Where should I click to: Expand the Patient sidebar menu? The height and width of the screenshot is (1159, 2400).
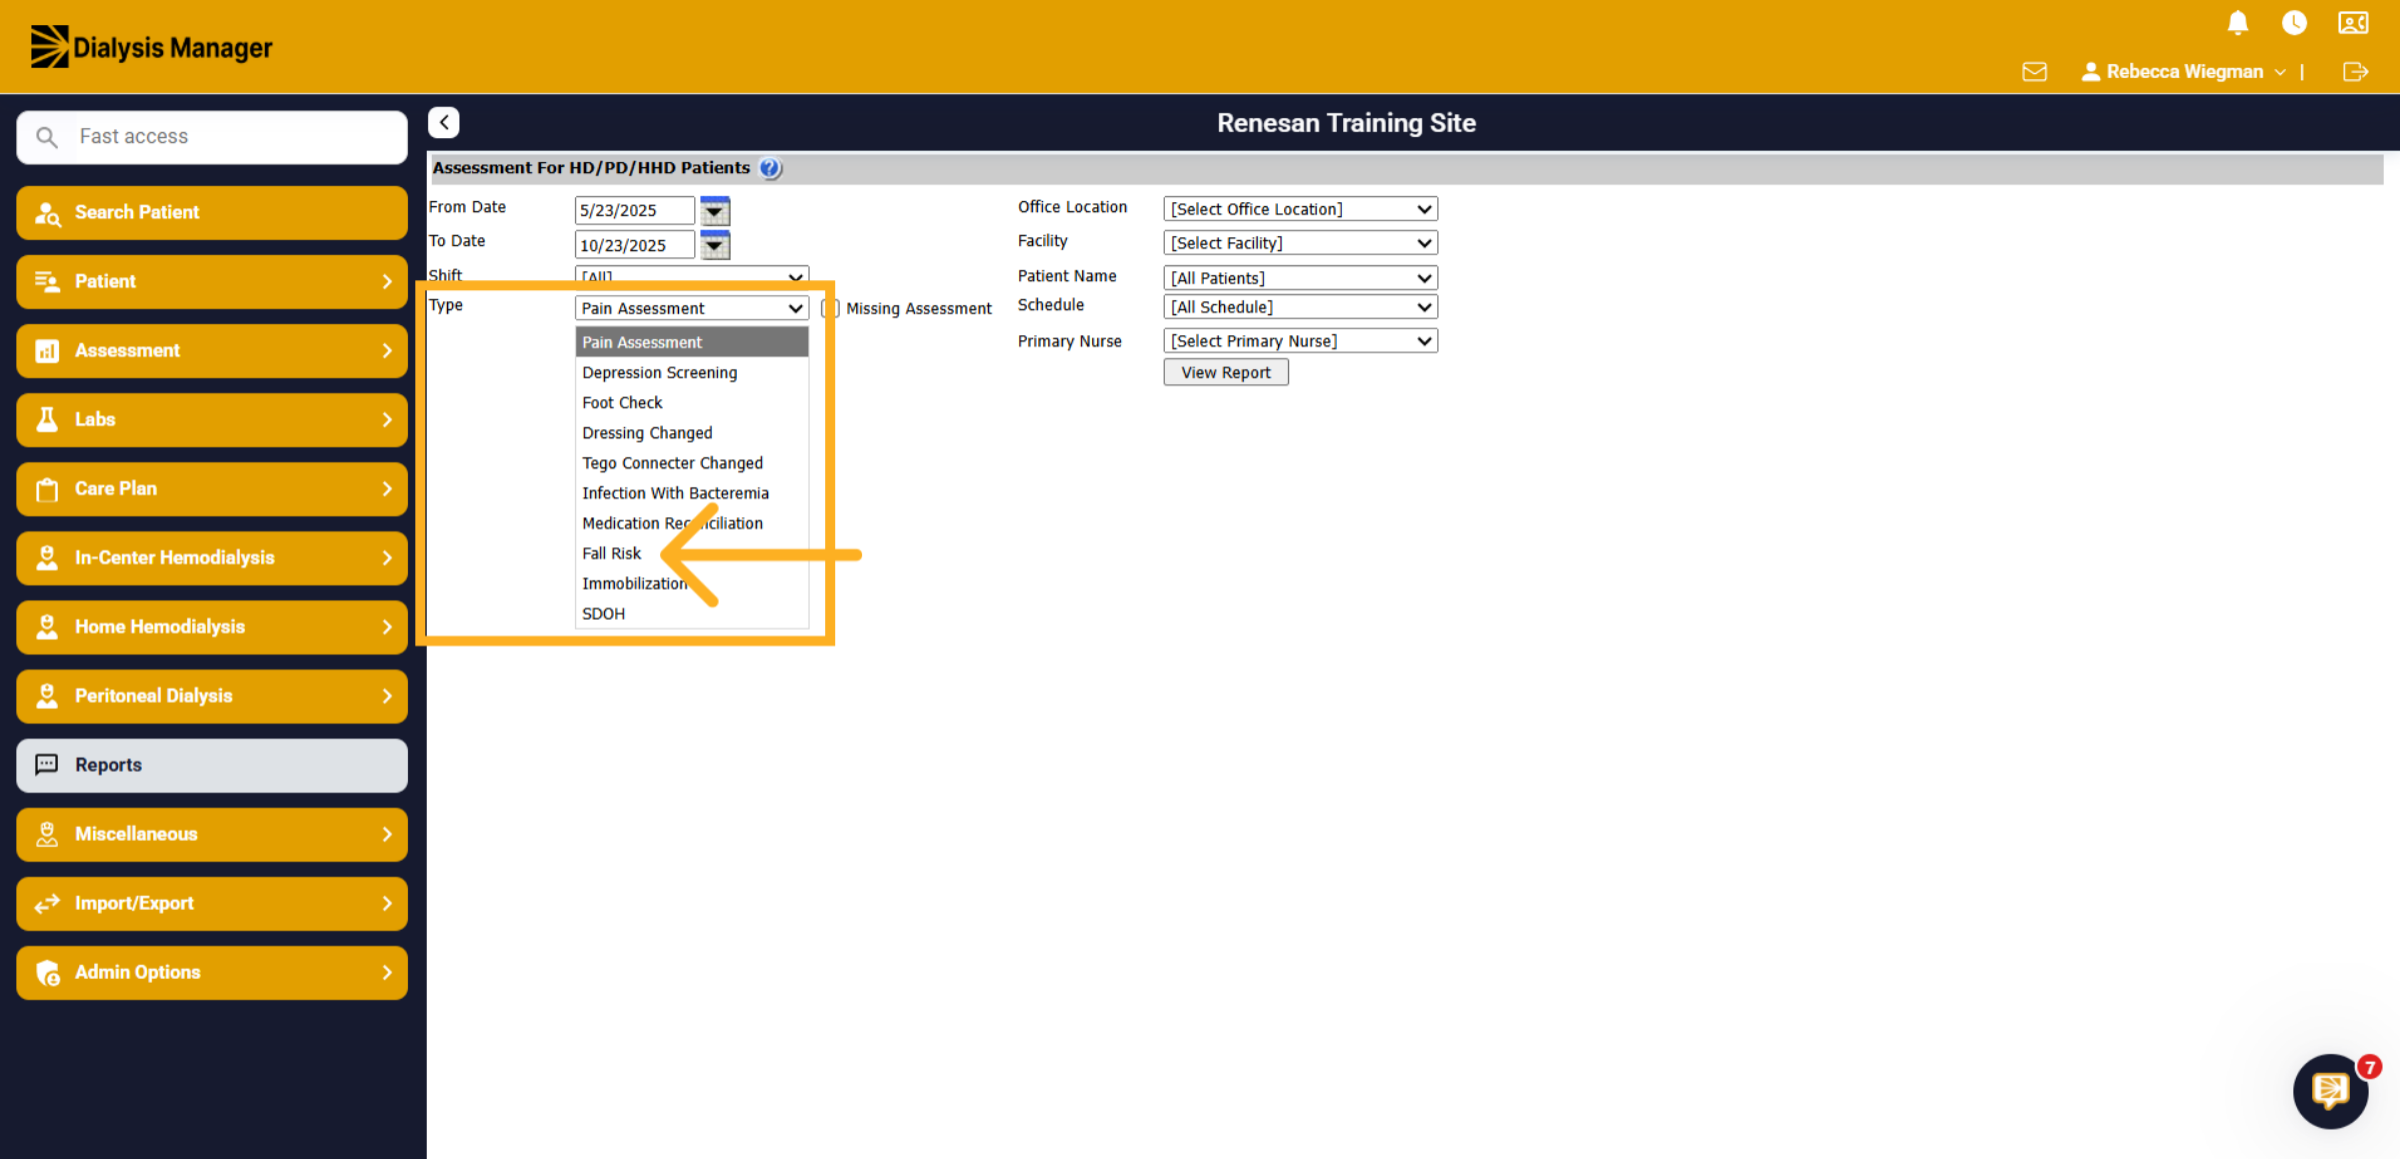tap(212, 281)
